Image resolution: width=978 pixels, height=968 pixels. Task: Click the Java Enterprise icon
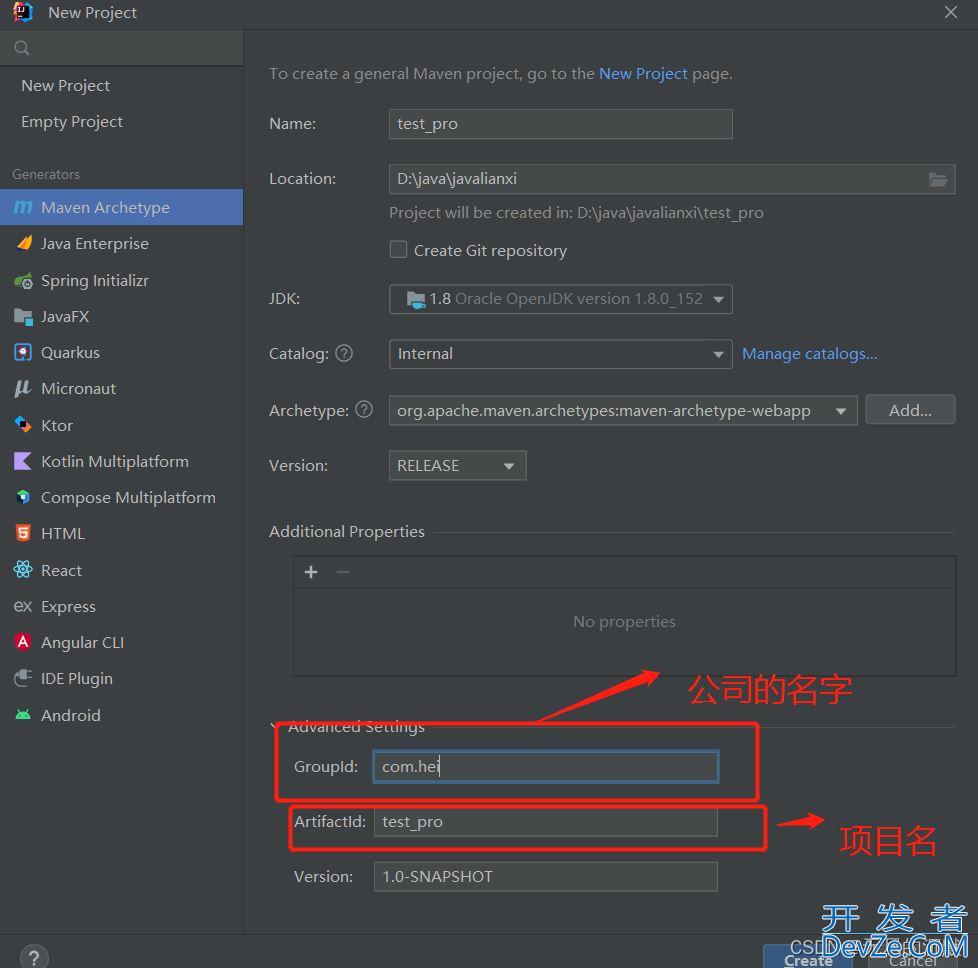24,243
